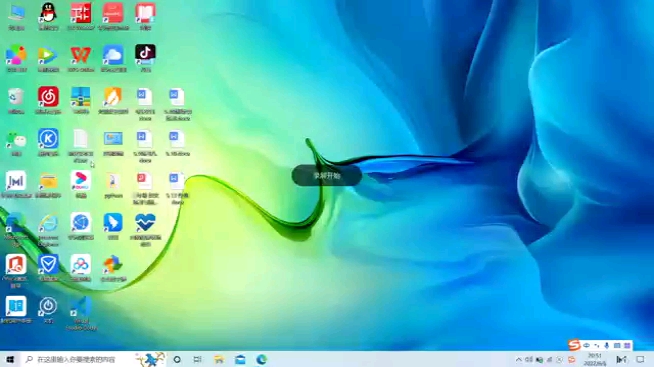
Task: Open Task View from the taskbar
Action: [198, 359]
